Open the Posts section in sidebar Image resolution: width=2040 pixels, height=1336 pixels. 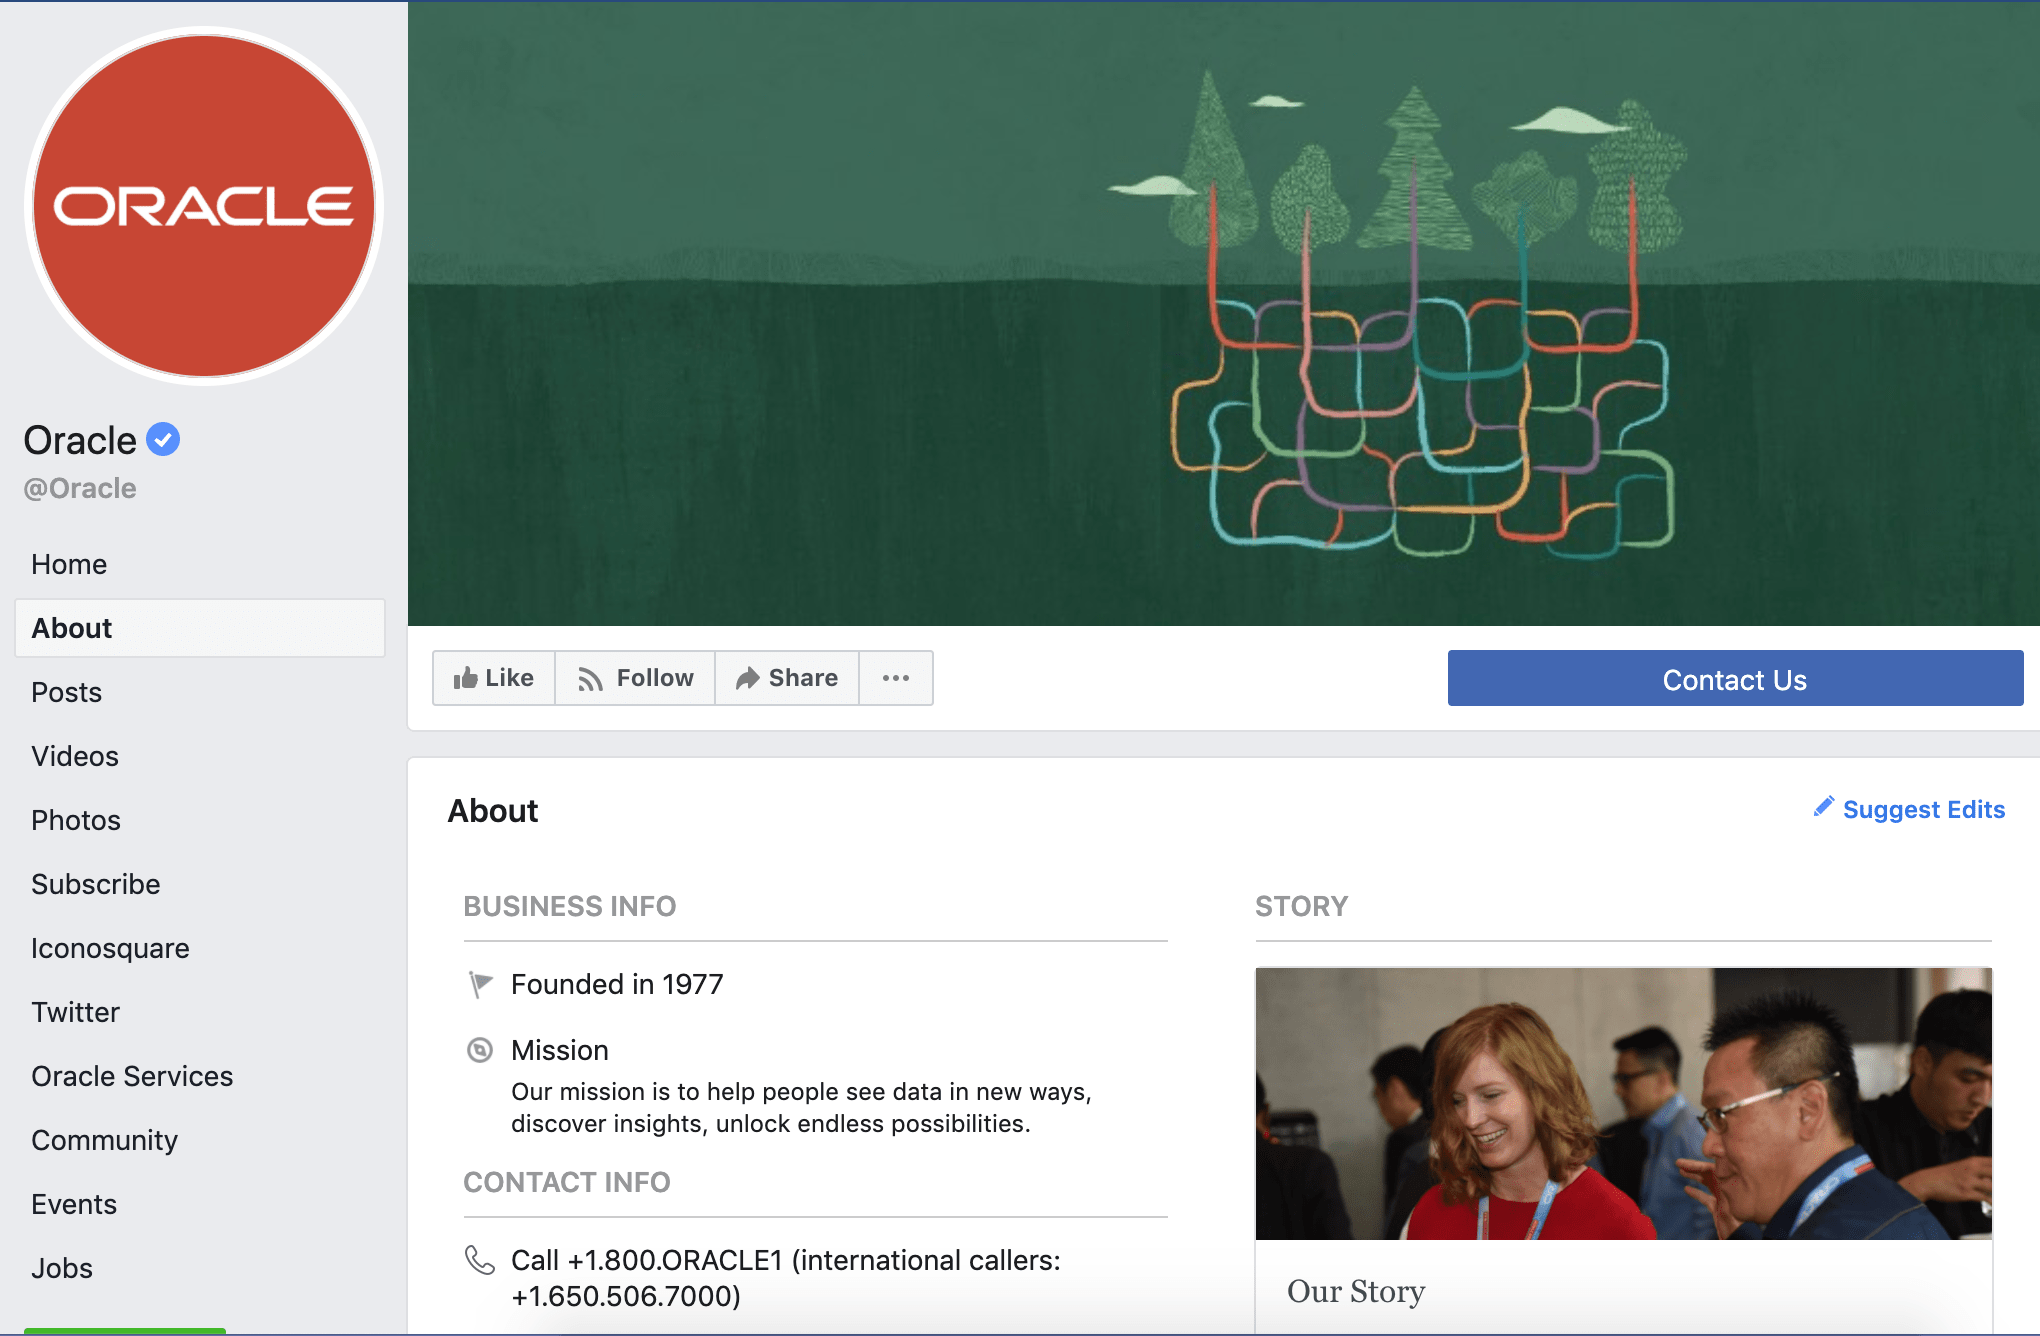pyautogui.click(x=67, y=692)
